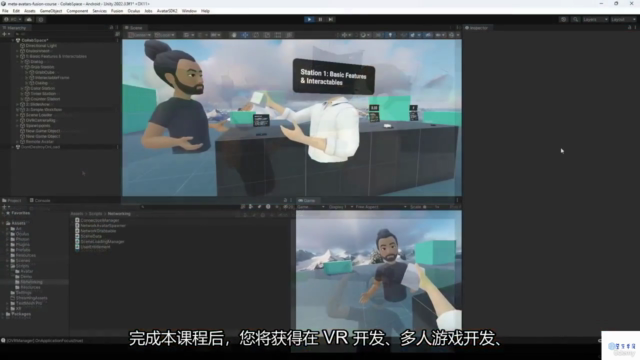Image resolution: width=640 pixels, height=360 pixels.
Task: Open the Center pivot dropdown in Scene
Action: tap(140, 35)
